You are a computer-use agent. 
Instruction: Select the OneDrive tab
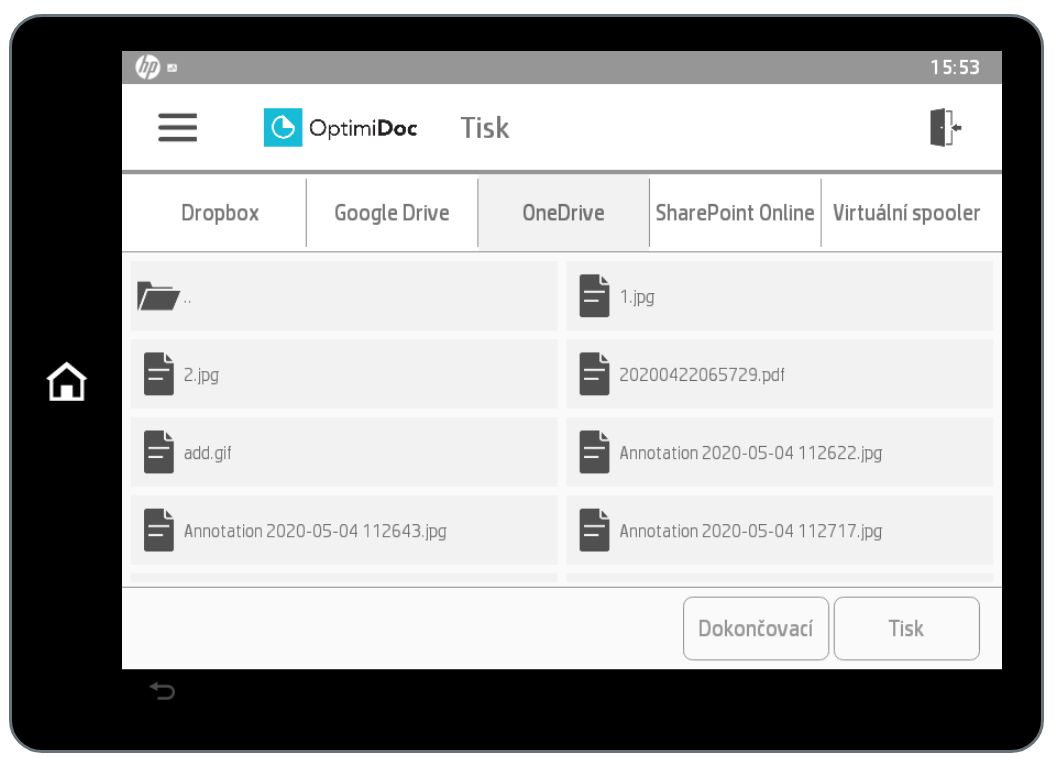564,213
